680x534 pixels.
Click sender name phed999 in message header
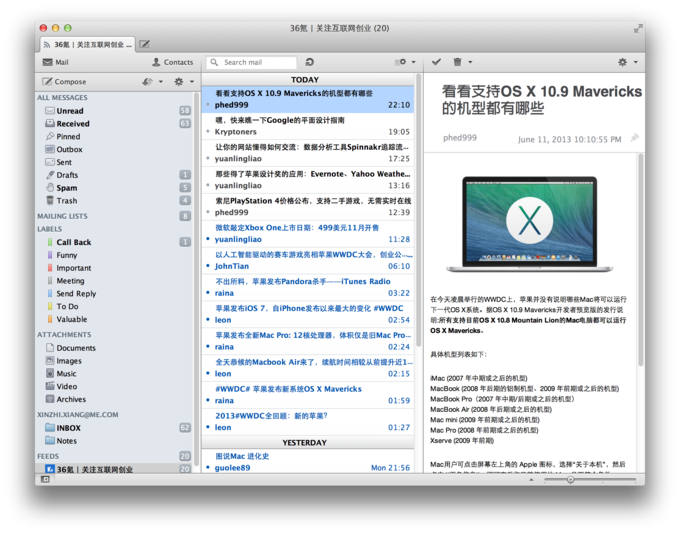(x=460, y=138)
